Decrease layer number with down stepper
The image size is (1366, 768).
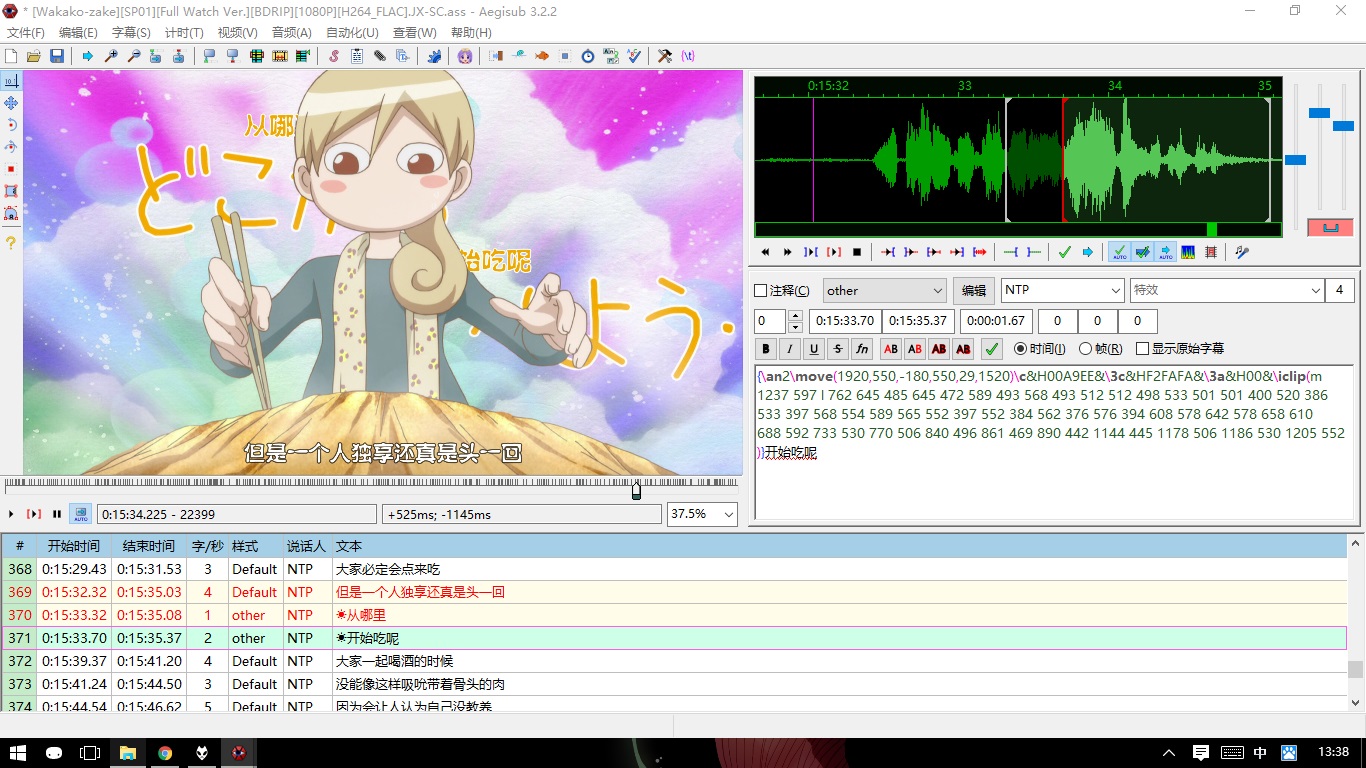pos(795,327)
